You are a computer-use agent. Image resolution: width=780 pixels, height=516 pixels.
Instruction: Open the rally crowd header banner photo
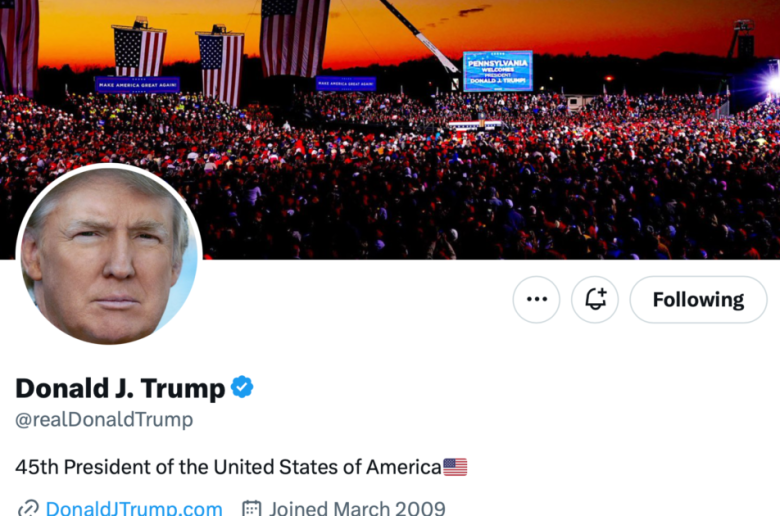(x=390, y=129)
